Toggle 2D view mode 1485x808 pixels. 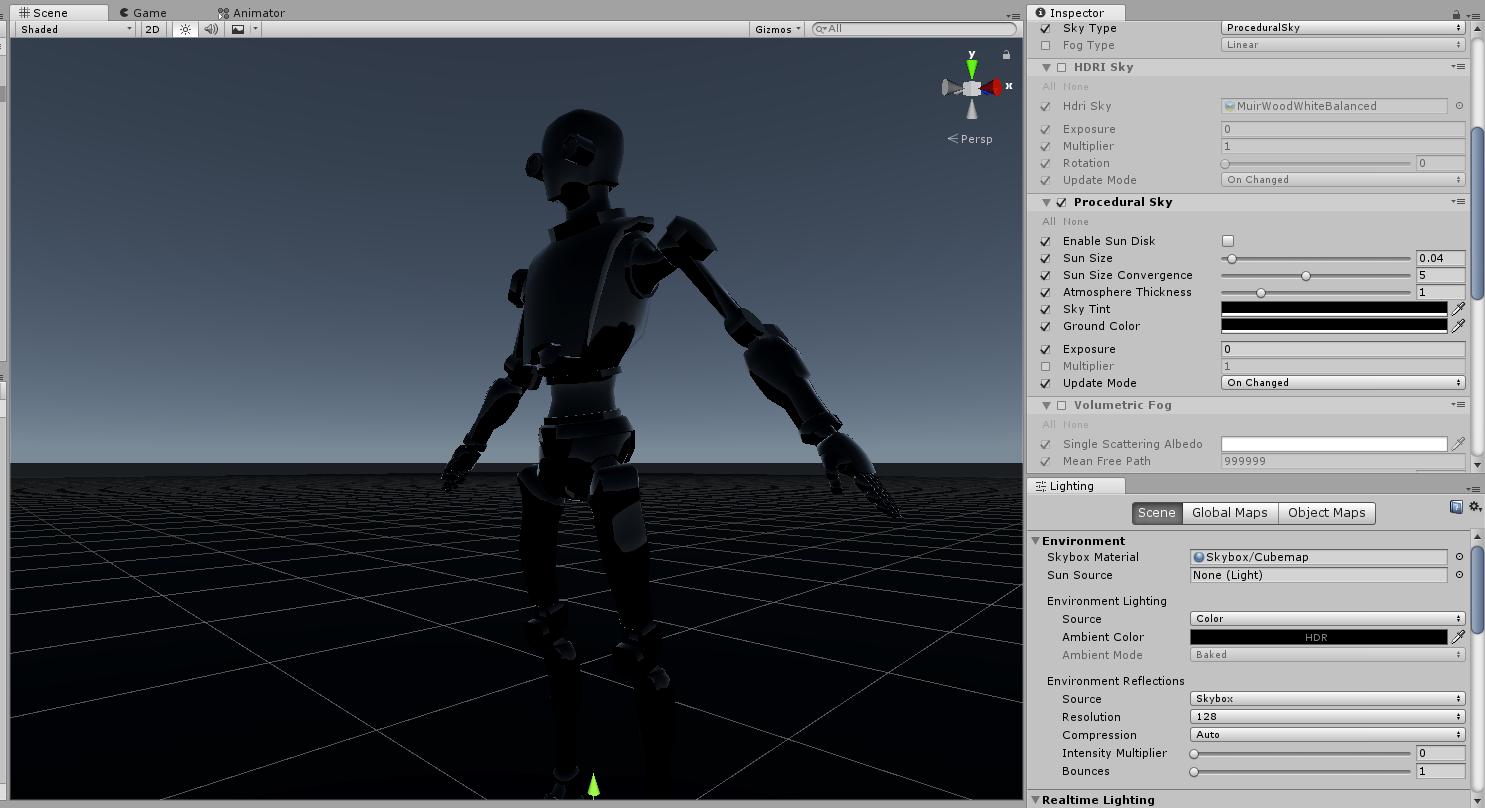coord(151,29)
